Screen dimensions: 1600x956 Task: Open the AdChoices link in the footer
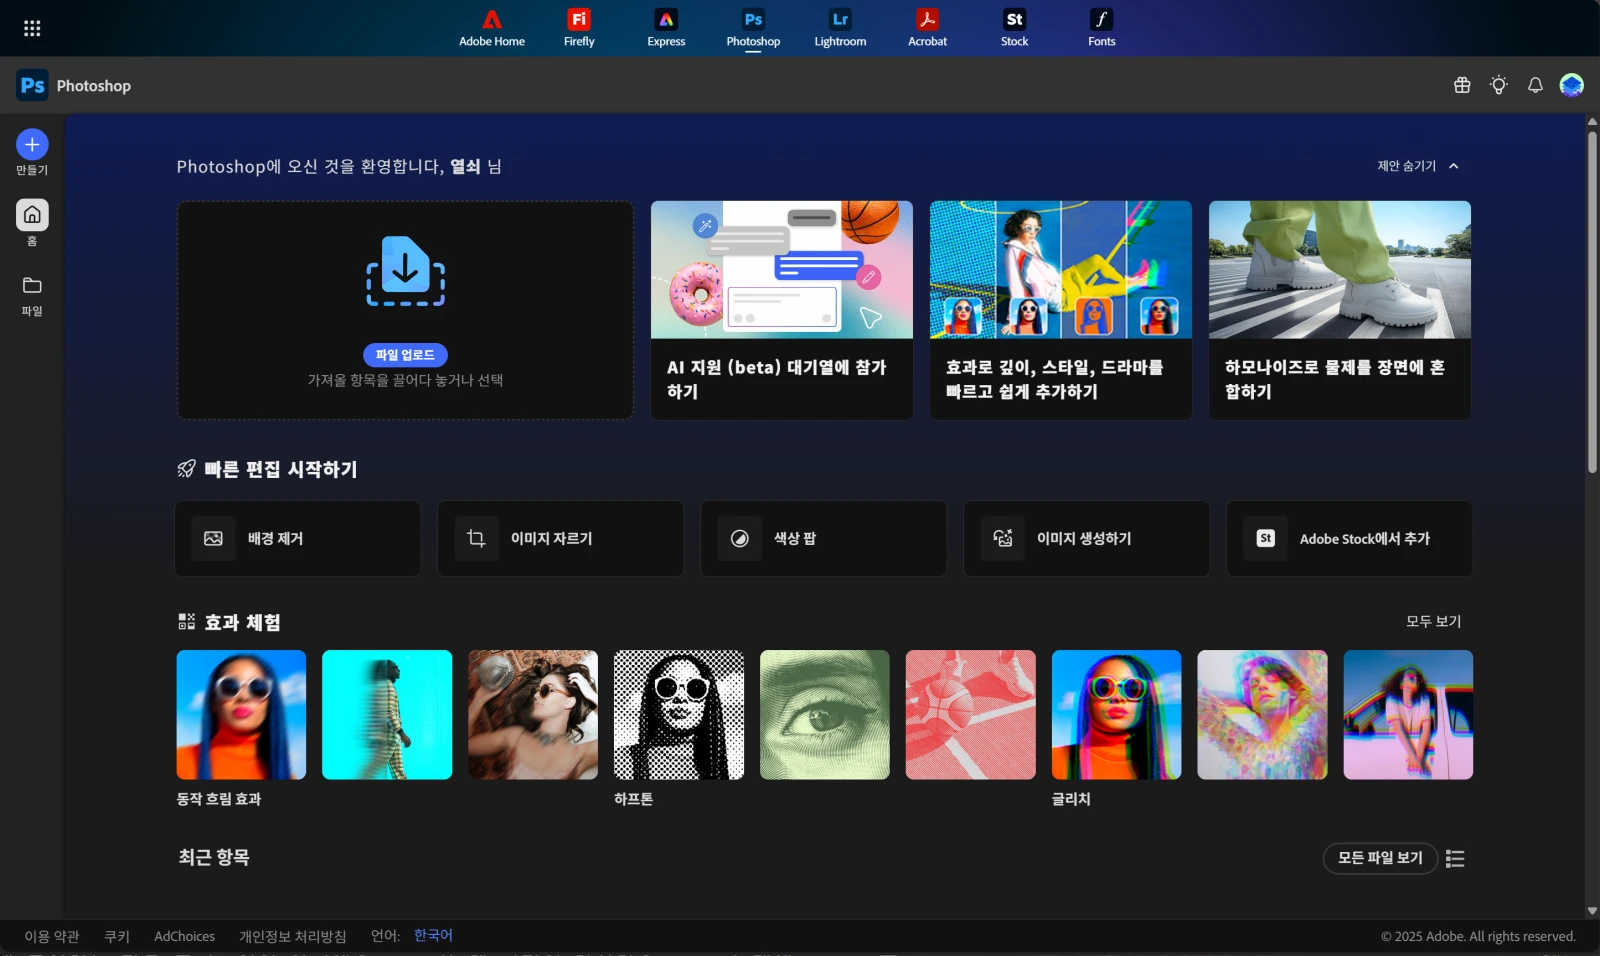pos(184,935)
